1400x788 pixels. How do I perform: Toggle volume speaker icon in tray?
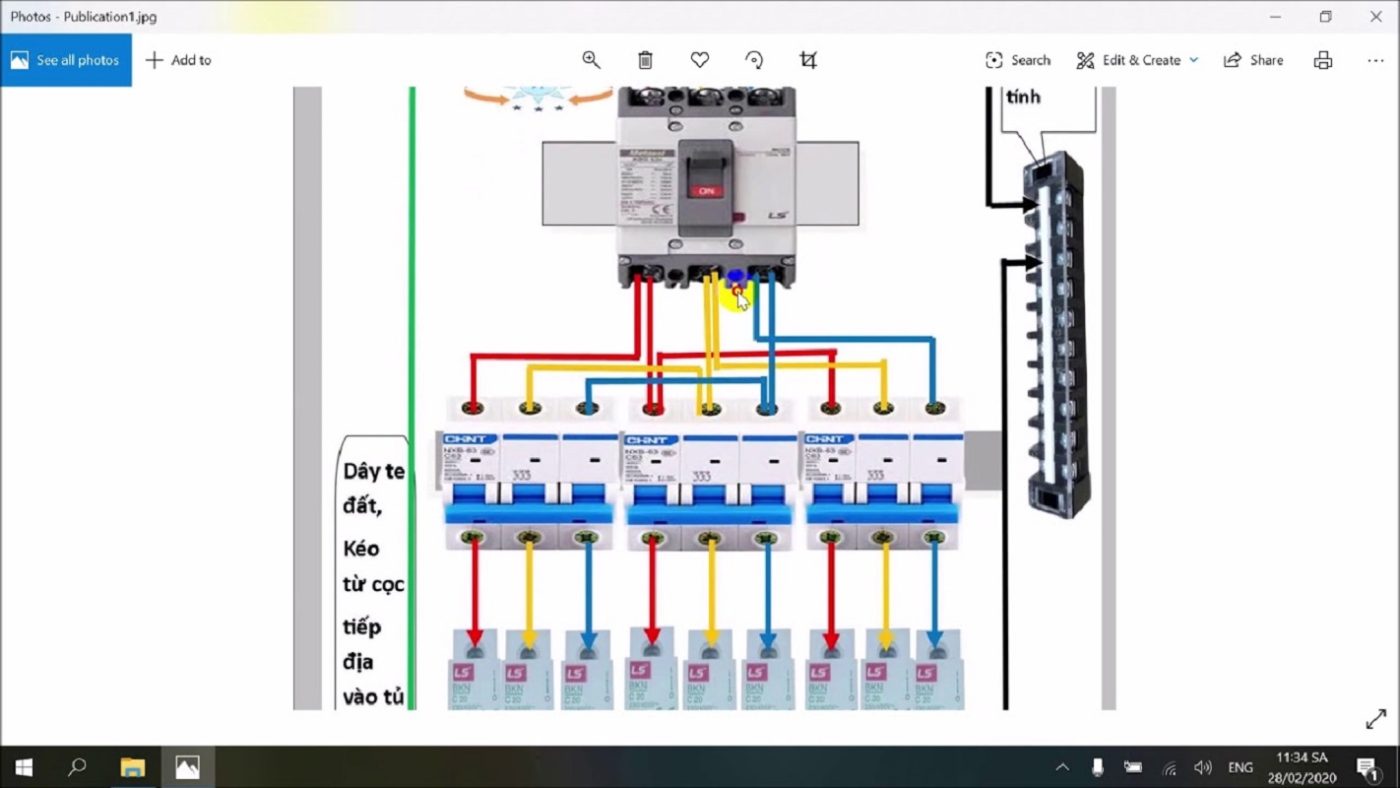tap(1203, 767)
